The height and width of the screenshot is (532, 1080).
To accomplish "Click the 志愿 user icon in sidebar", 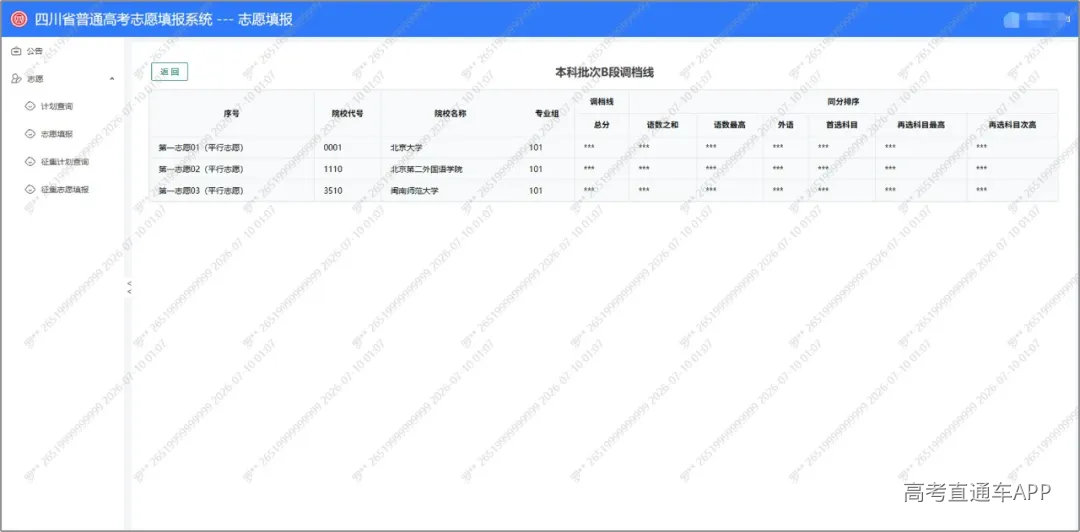I will [17, 79].
